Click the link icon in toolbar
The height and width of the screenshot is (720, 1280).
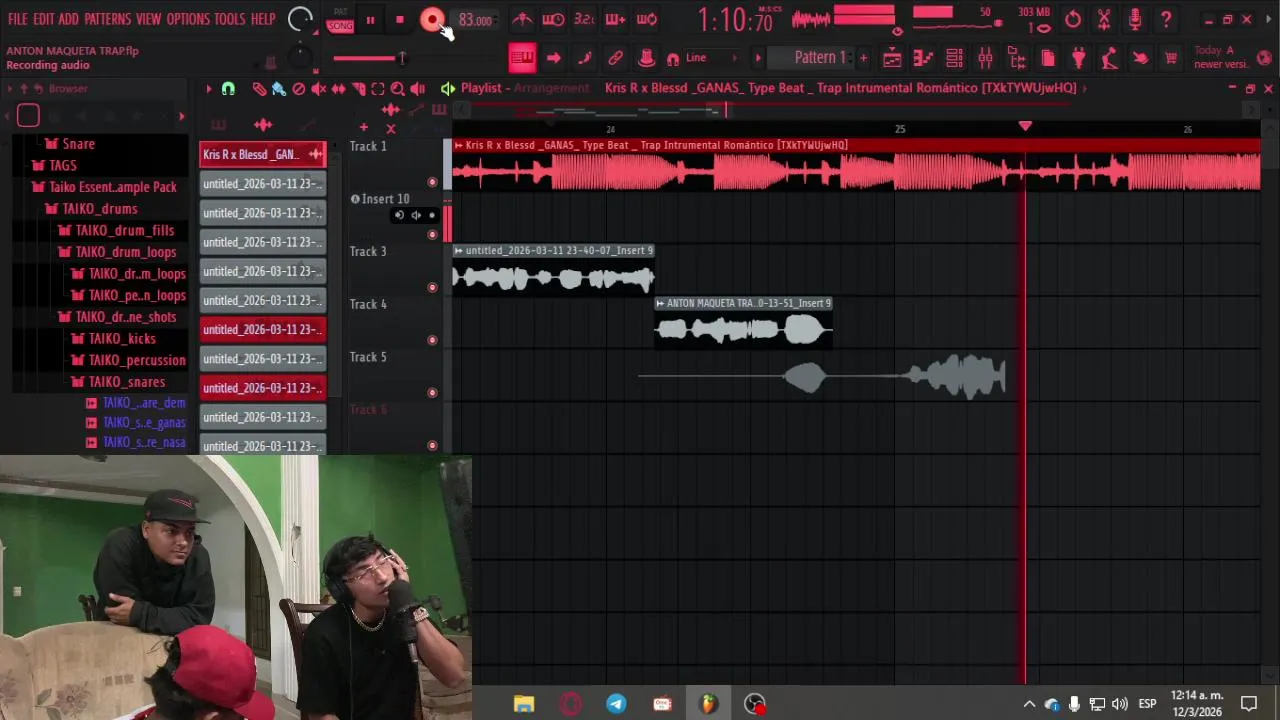point(615,58)
